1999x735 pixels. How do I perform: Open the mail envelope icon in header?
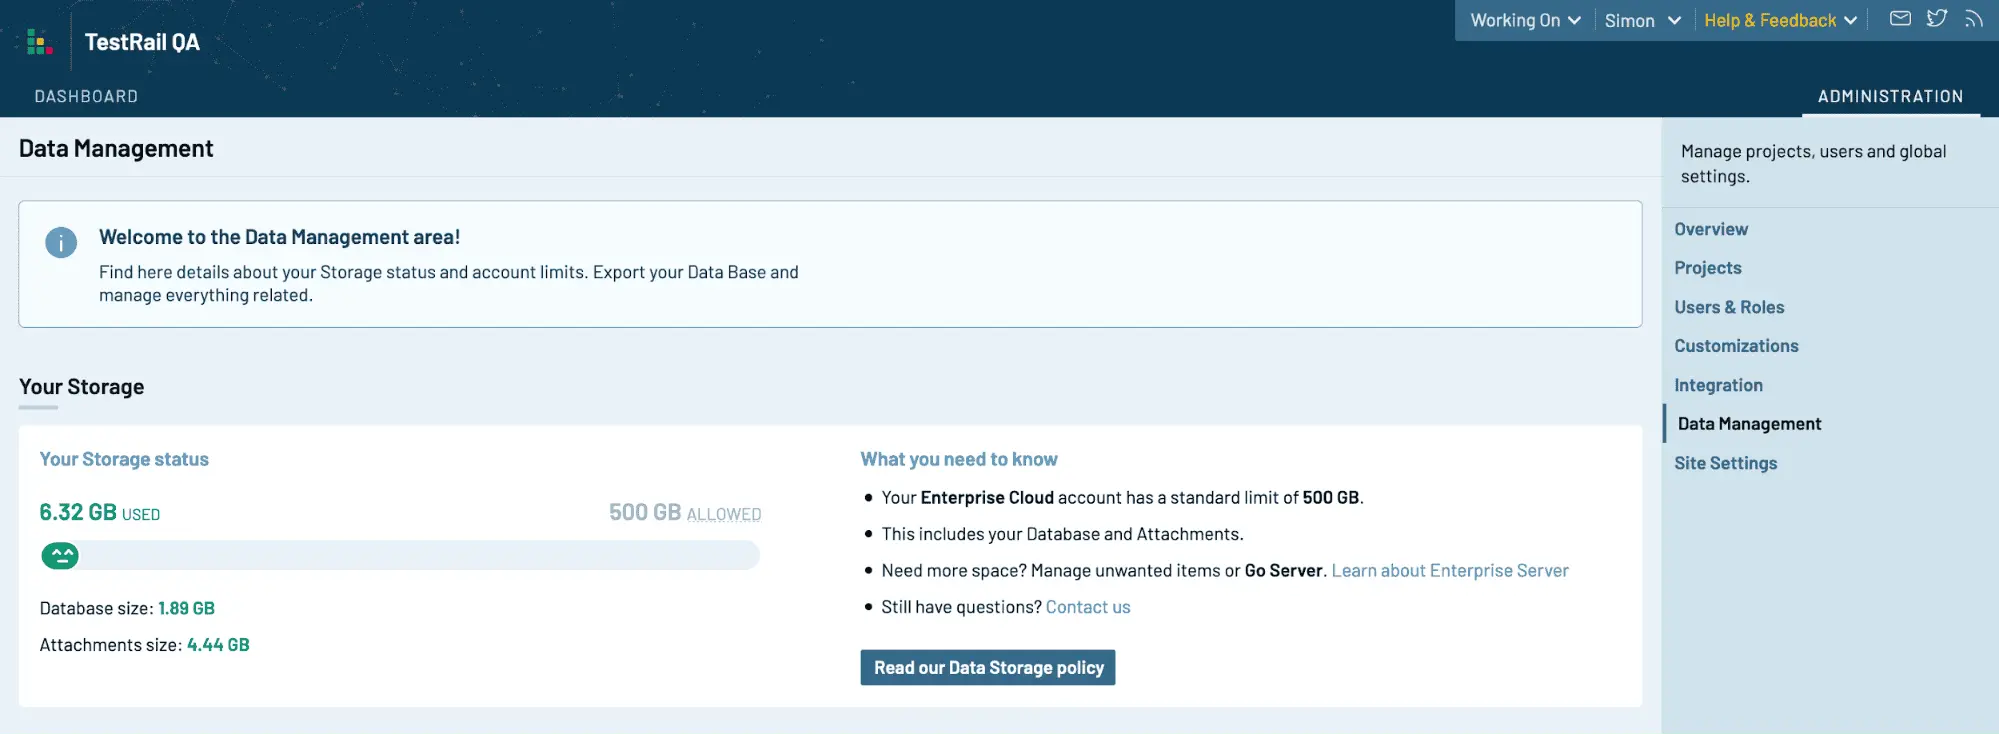[1900, 19]
